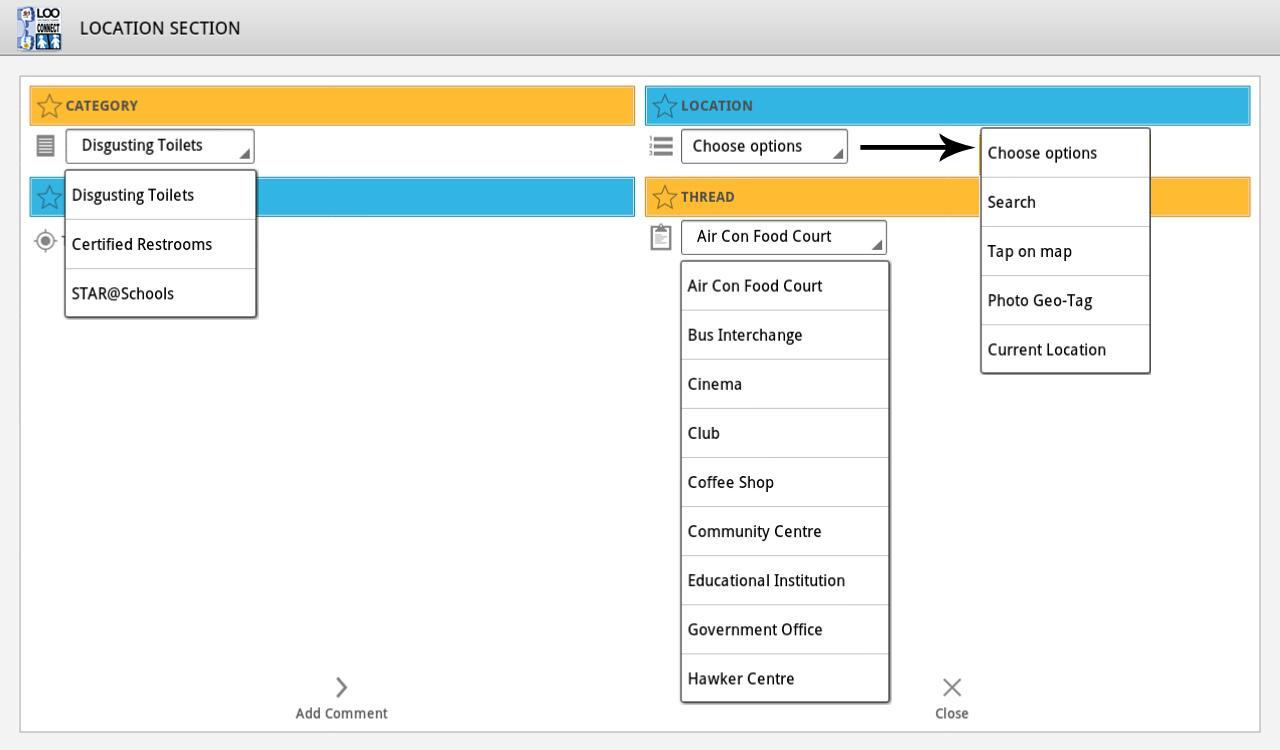
Task: Open the Disgusting Toilets category dropdown
Action: point(160,146)
